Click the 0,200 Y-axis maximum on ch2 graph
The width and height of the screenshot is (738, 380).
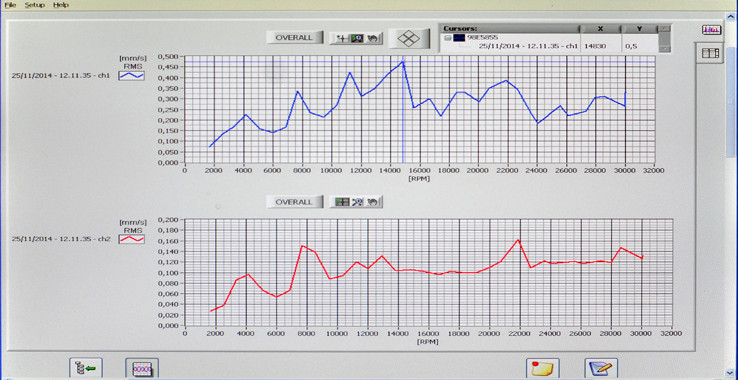[169, 219]
